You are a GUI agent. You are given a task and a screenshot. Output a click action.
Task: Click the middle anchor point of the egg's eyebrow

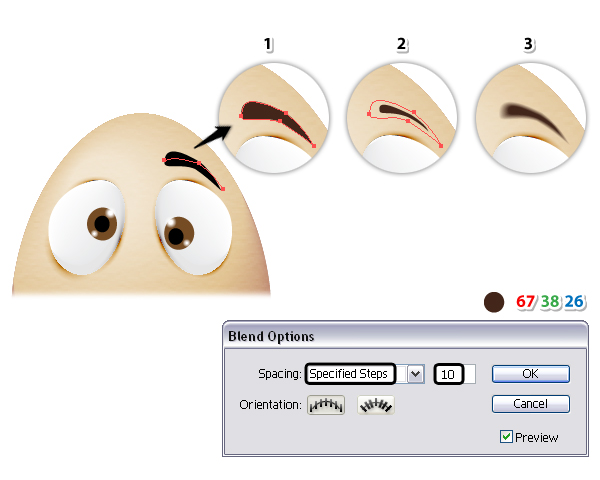(x=199, y=163)
